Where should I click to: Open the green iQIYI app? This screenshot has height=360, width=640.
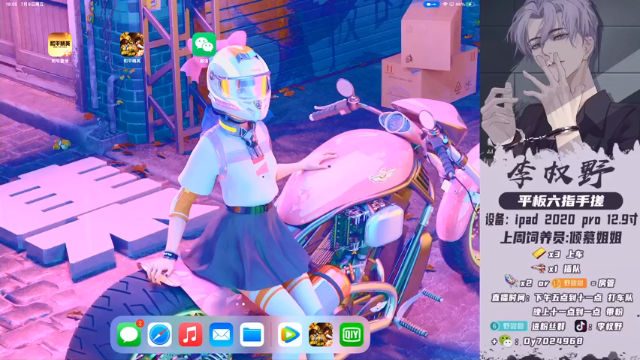pyautogui.click(x=351, y=334)
